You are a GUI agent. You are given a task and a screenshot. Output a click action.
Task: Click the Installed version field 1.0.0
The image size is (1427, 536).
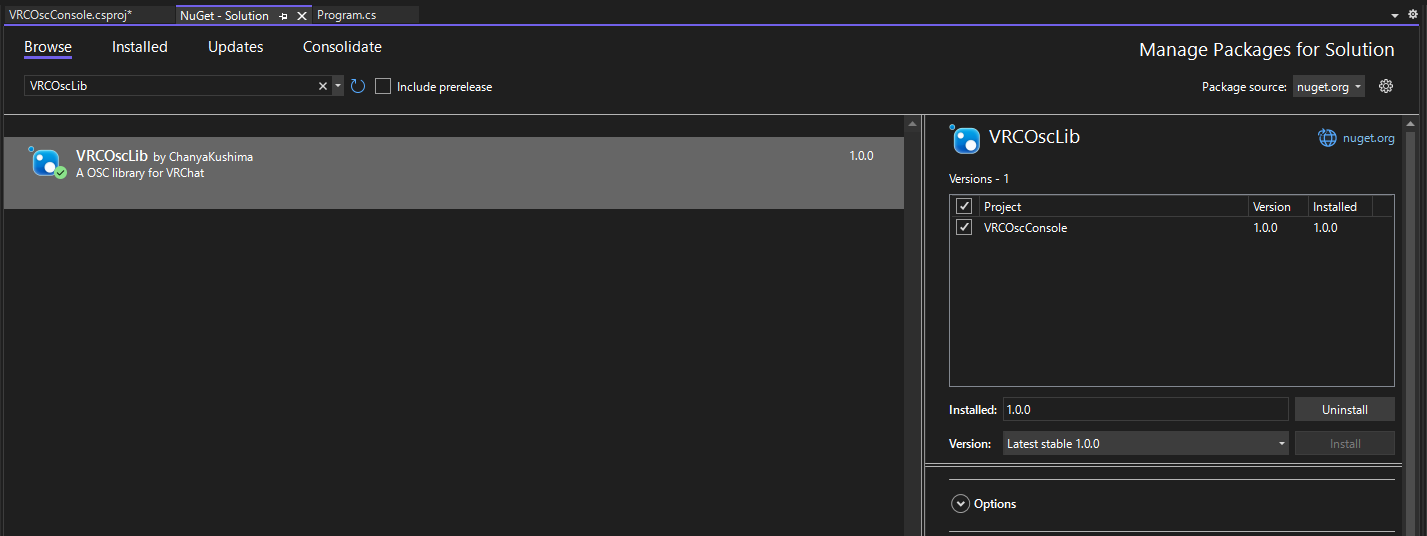point(1146,409)
